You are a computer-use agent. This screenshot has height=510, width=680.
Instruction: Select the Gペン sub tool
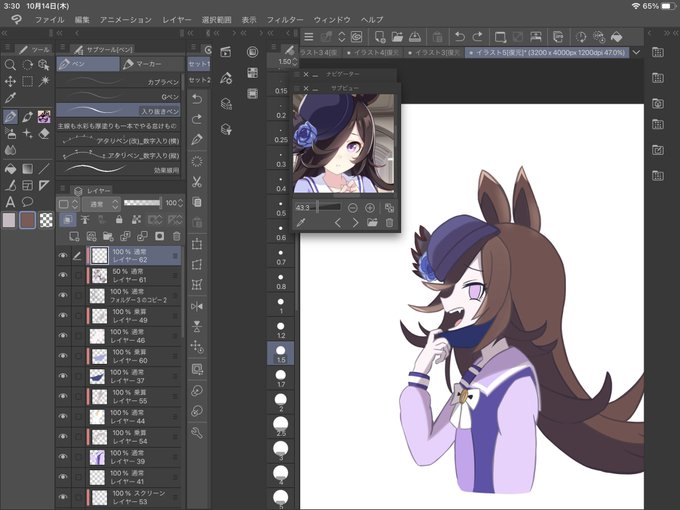coord(119,96)
